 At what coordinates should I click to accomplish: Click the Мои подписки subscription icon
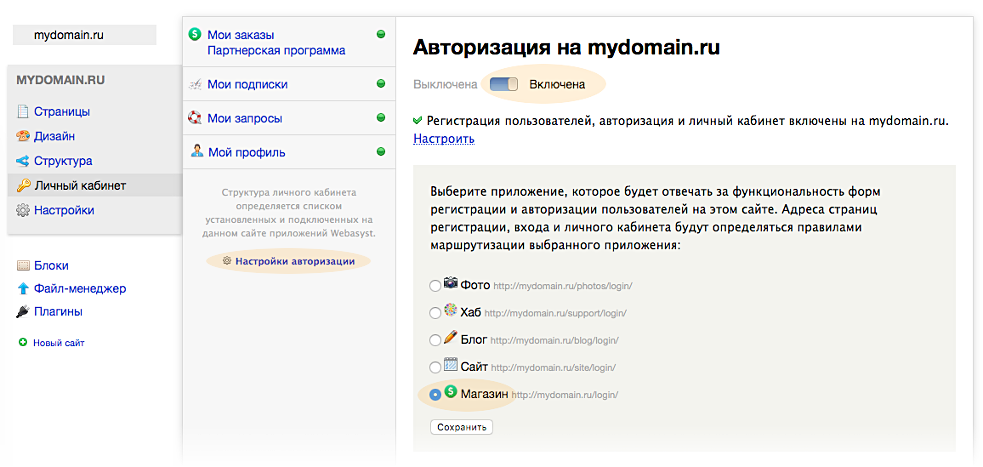tap(196, 85)
